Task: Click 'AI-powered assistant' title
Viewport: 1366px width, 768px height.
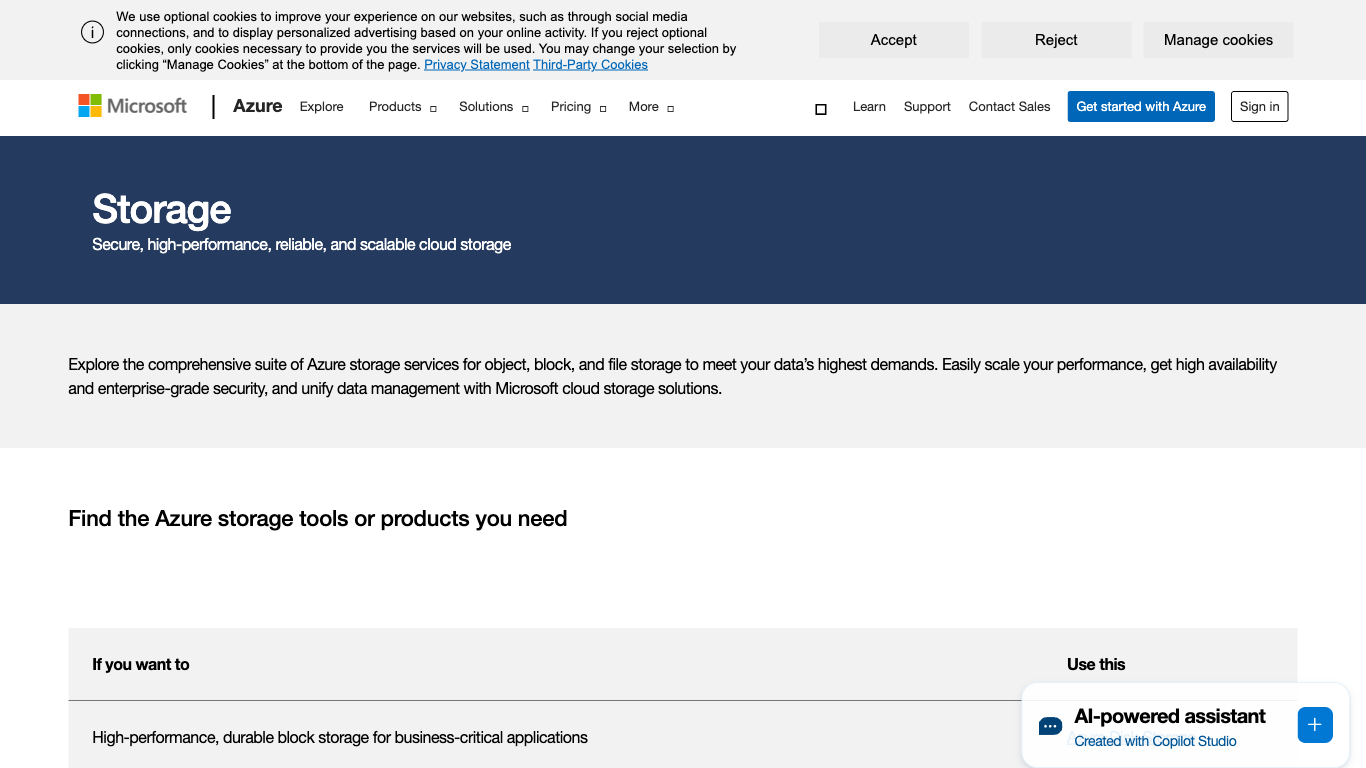Action: [x=1170, y=716]
